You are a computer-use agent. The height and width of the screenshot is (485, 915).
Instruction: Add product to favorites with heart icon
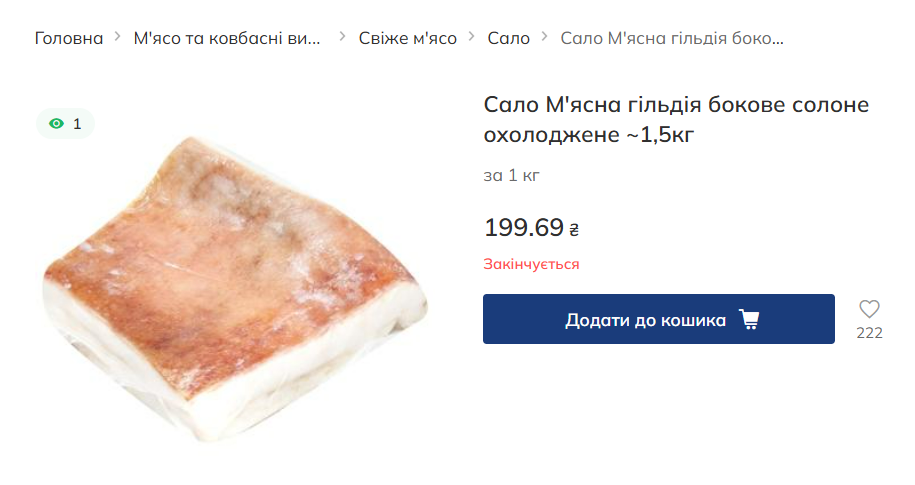[x=869, y=309]
